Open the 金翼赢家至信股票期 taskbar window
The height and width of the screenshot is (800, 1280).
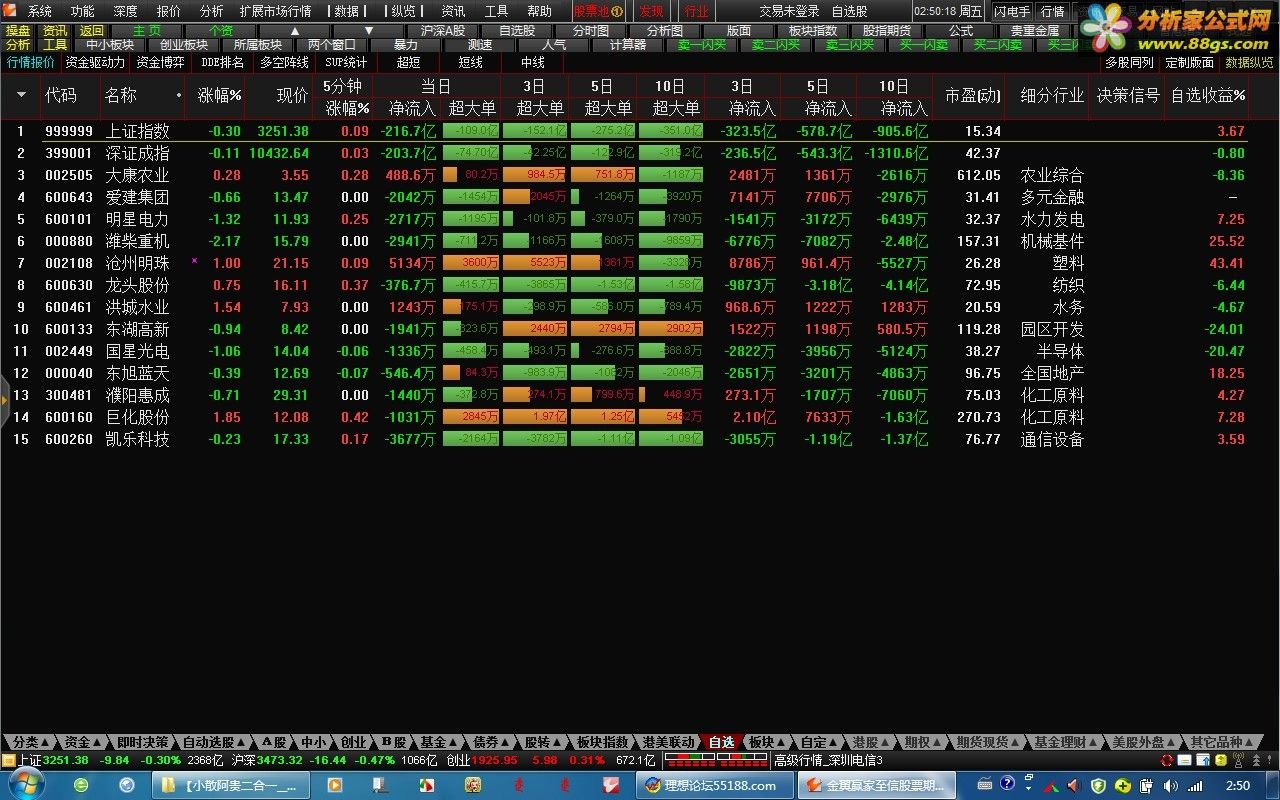coord(876,785)
